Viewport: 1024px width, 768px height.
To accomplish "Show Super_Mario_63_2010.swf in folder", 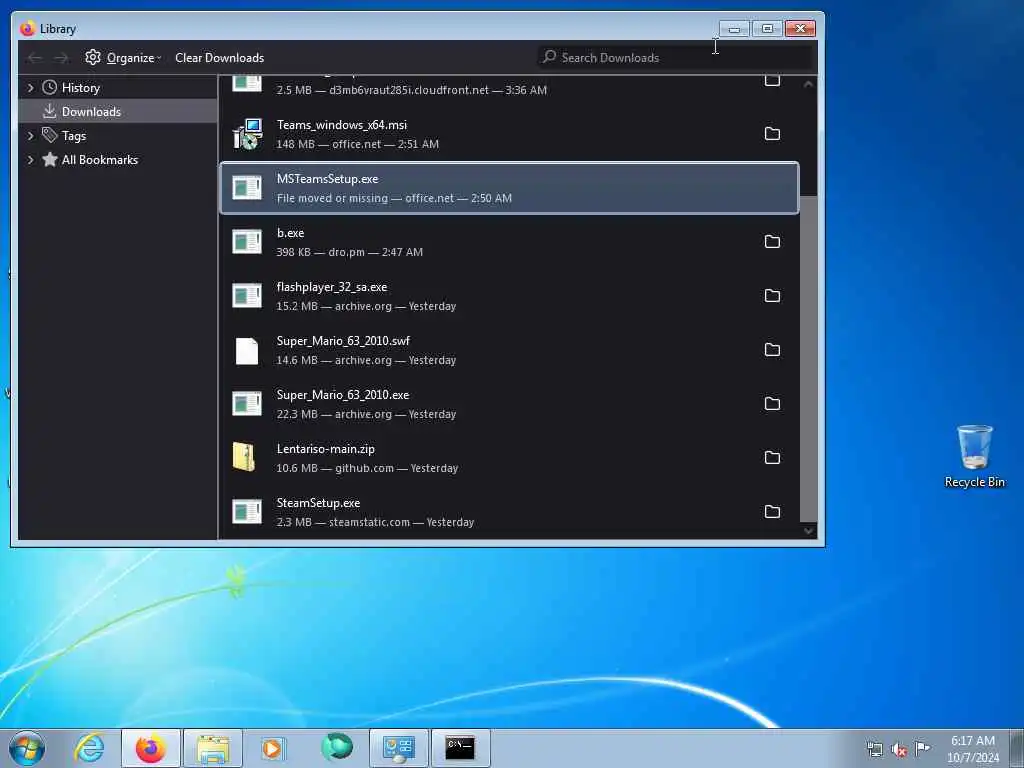I will [772, 350].
